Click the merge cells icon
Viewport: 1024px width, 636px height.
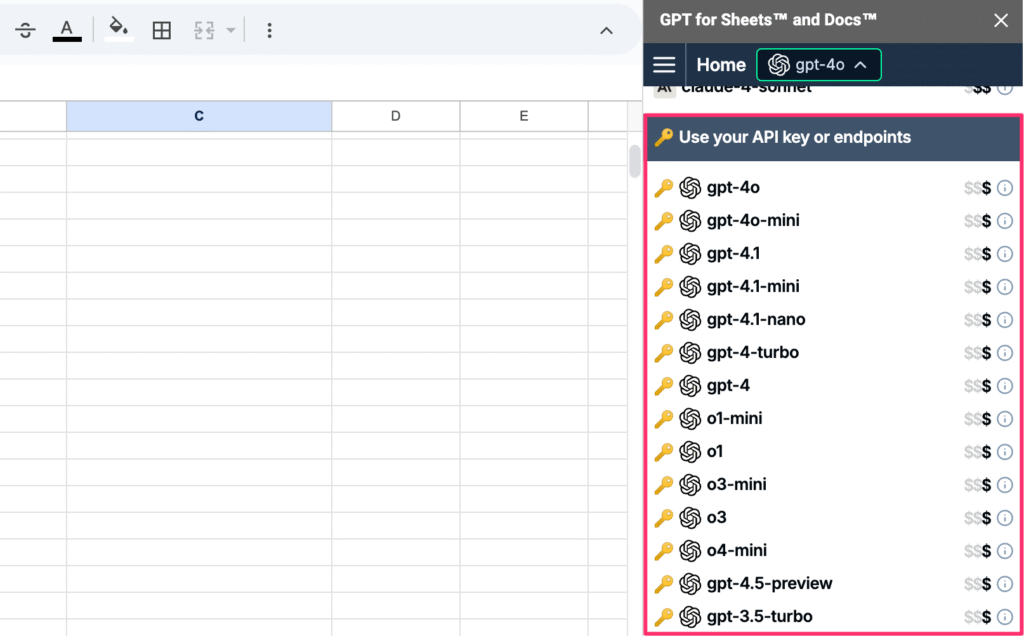pyautogui.click(x=204, y=30)
